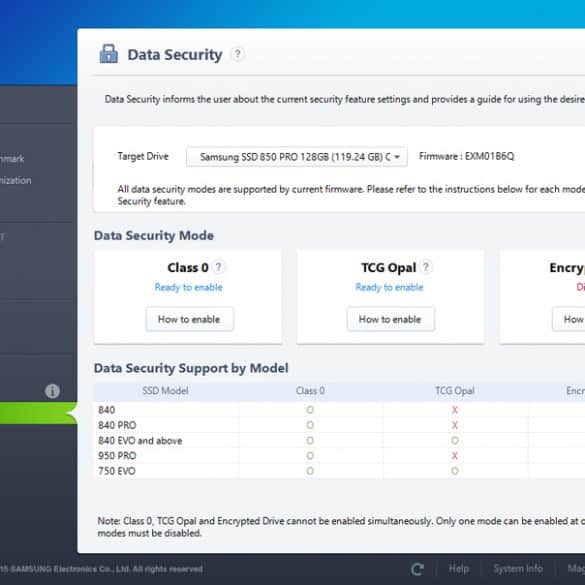
Task: Click the Data Security lock icon
Action: click(109, 54)
